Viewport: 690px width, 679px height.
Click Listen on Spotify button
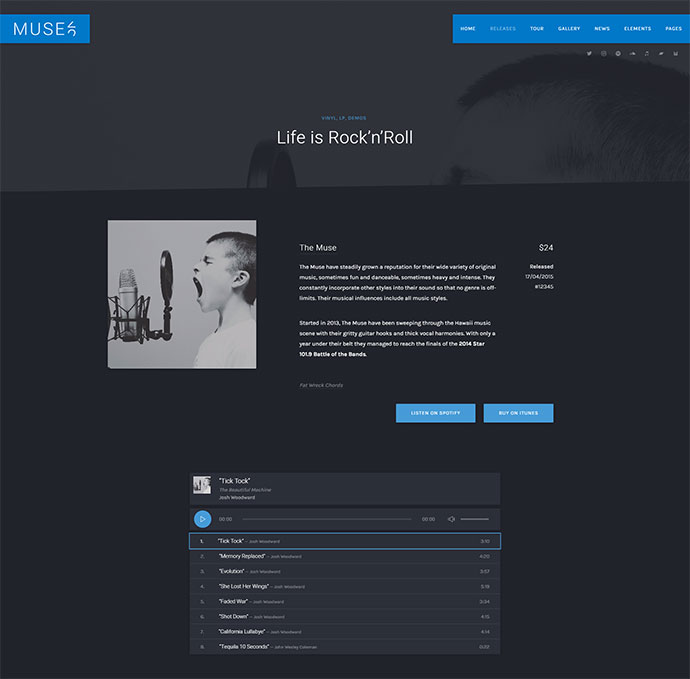point(436,413)
